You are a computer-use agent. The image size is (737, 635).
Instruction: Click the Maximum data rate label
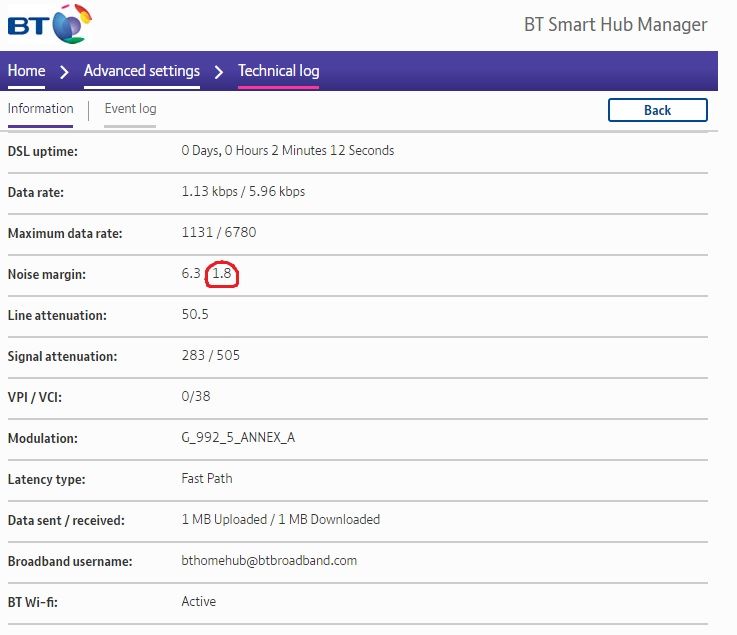point(65,233)
